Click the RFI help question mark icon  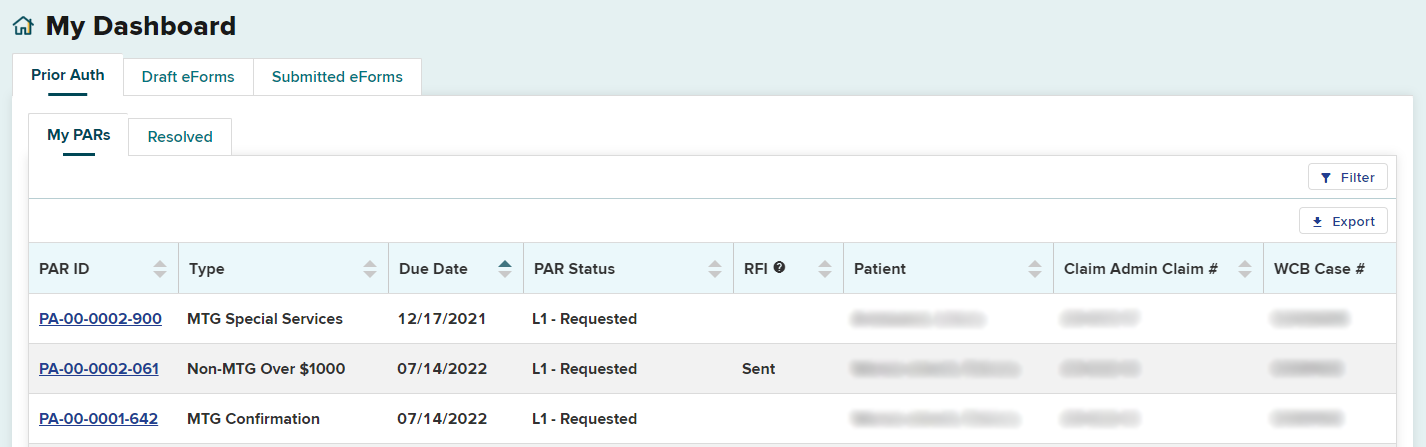tap(779, 267)
